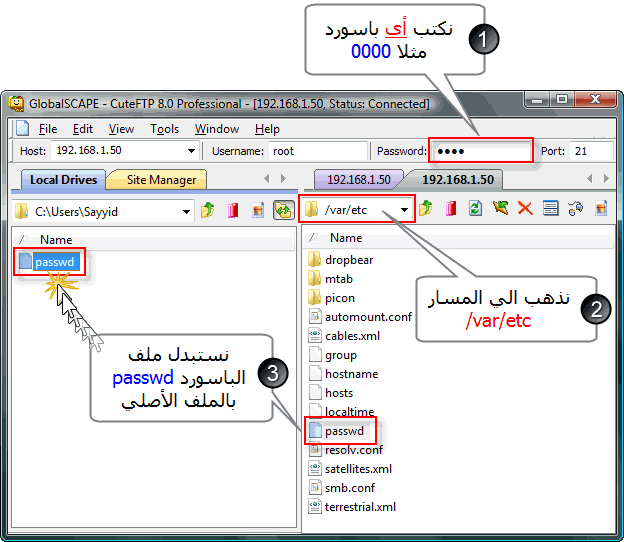Click the green reconnect arrows icon
Screen dimensions: 624x542
click(500, 208)
